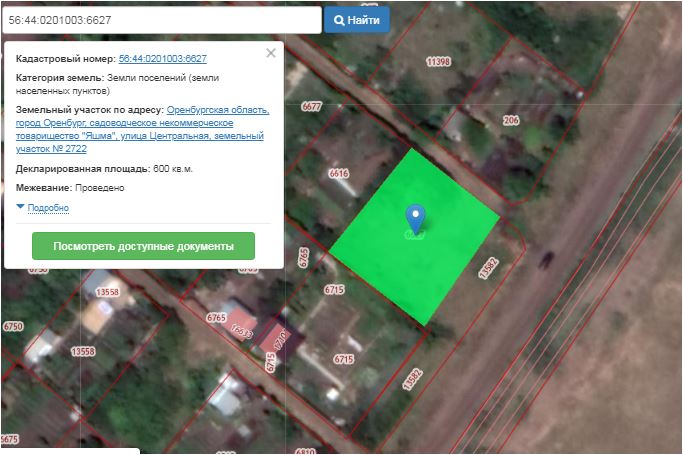Click the magnifier icon in the Найти button

[x=340, y=20]
